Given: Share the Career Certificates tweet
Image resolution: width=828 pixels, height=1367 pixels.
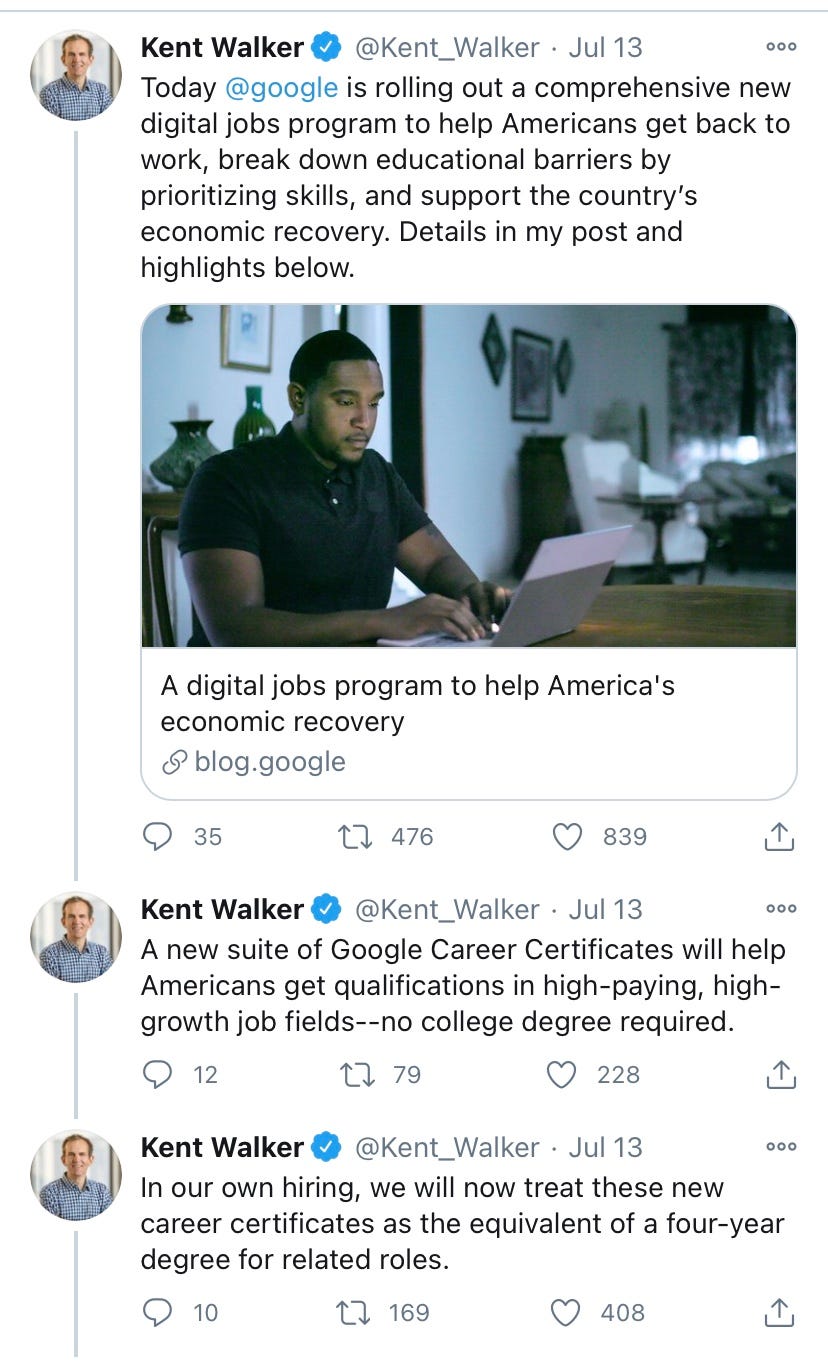Looking at the screenshot, I should [x=779, y=1075].
